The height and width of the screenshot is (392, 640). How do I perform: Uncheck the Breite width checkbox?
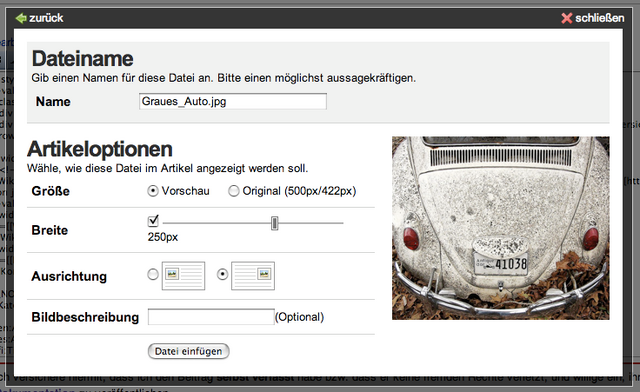pyautogui.click(x=153, y=221)
